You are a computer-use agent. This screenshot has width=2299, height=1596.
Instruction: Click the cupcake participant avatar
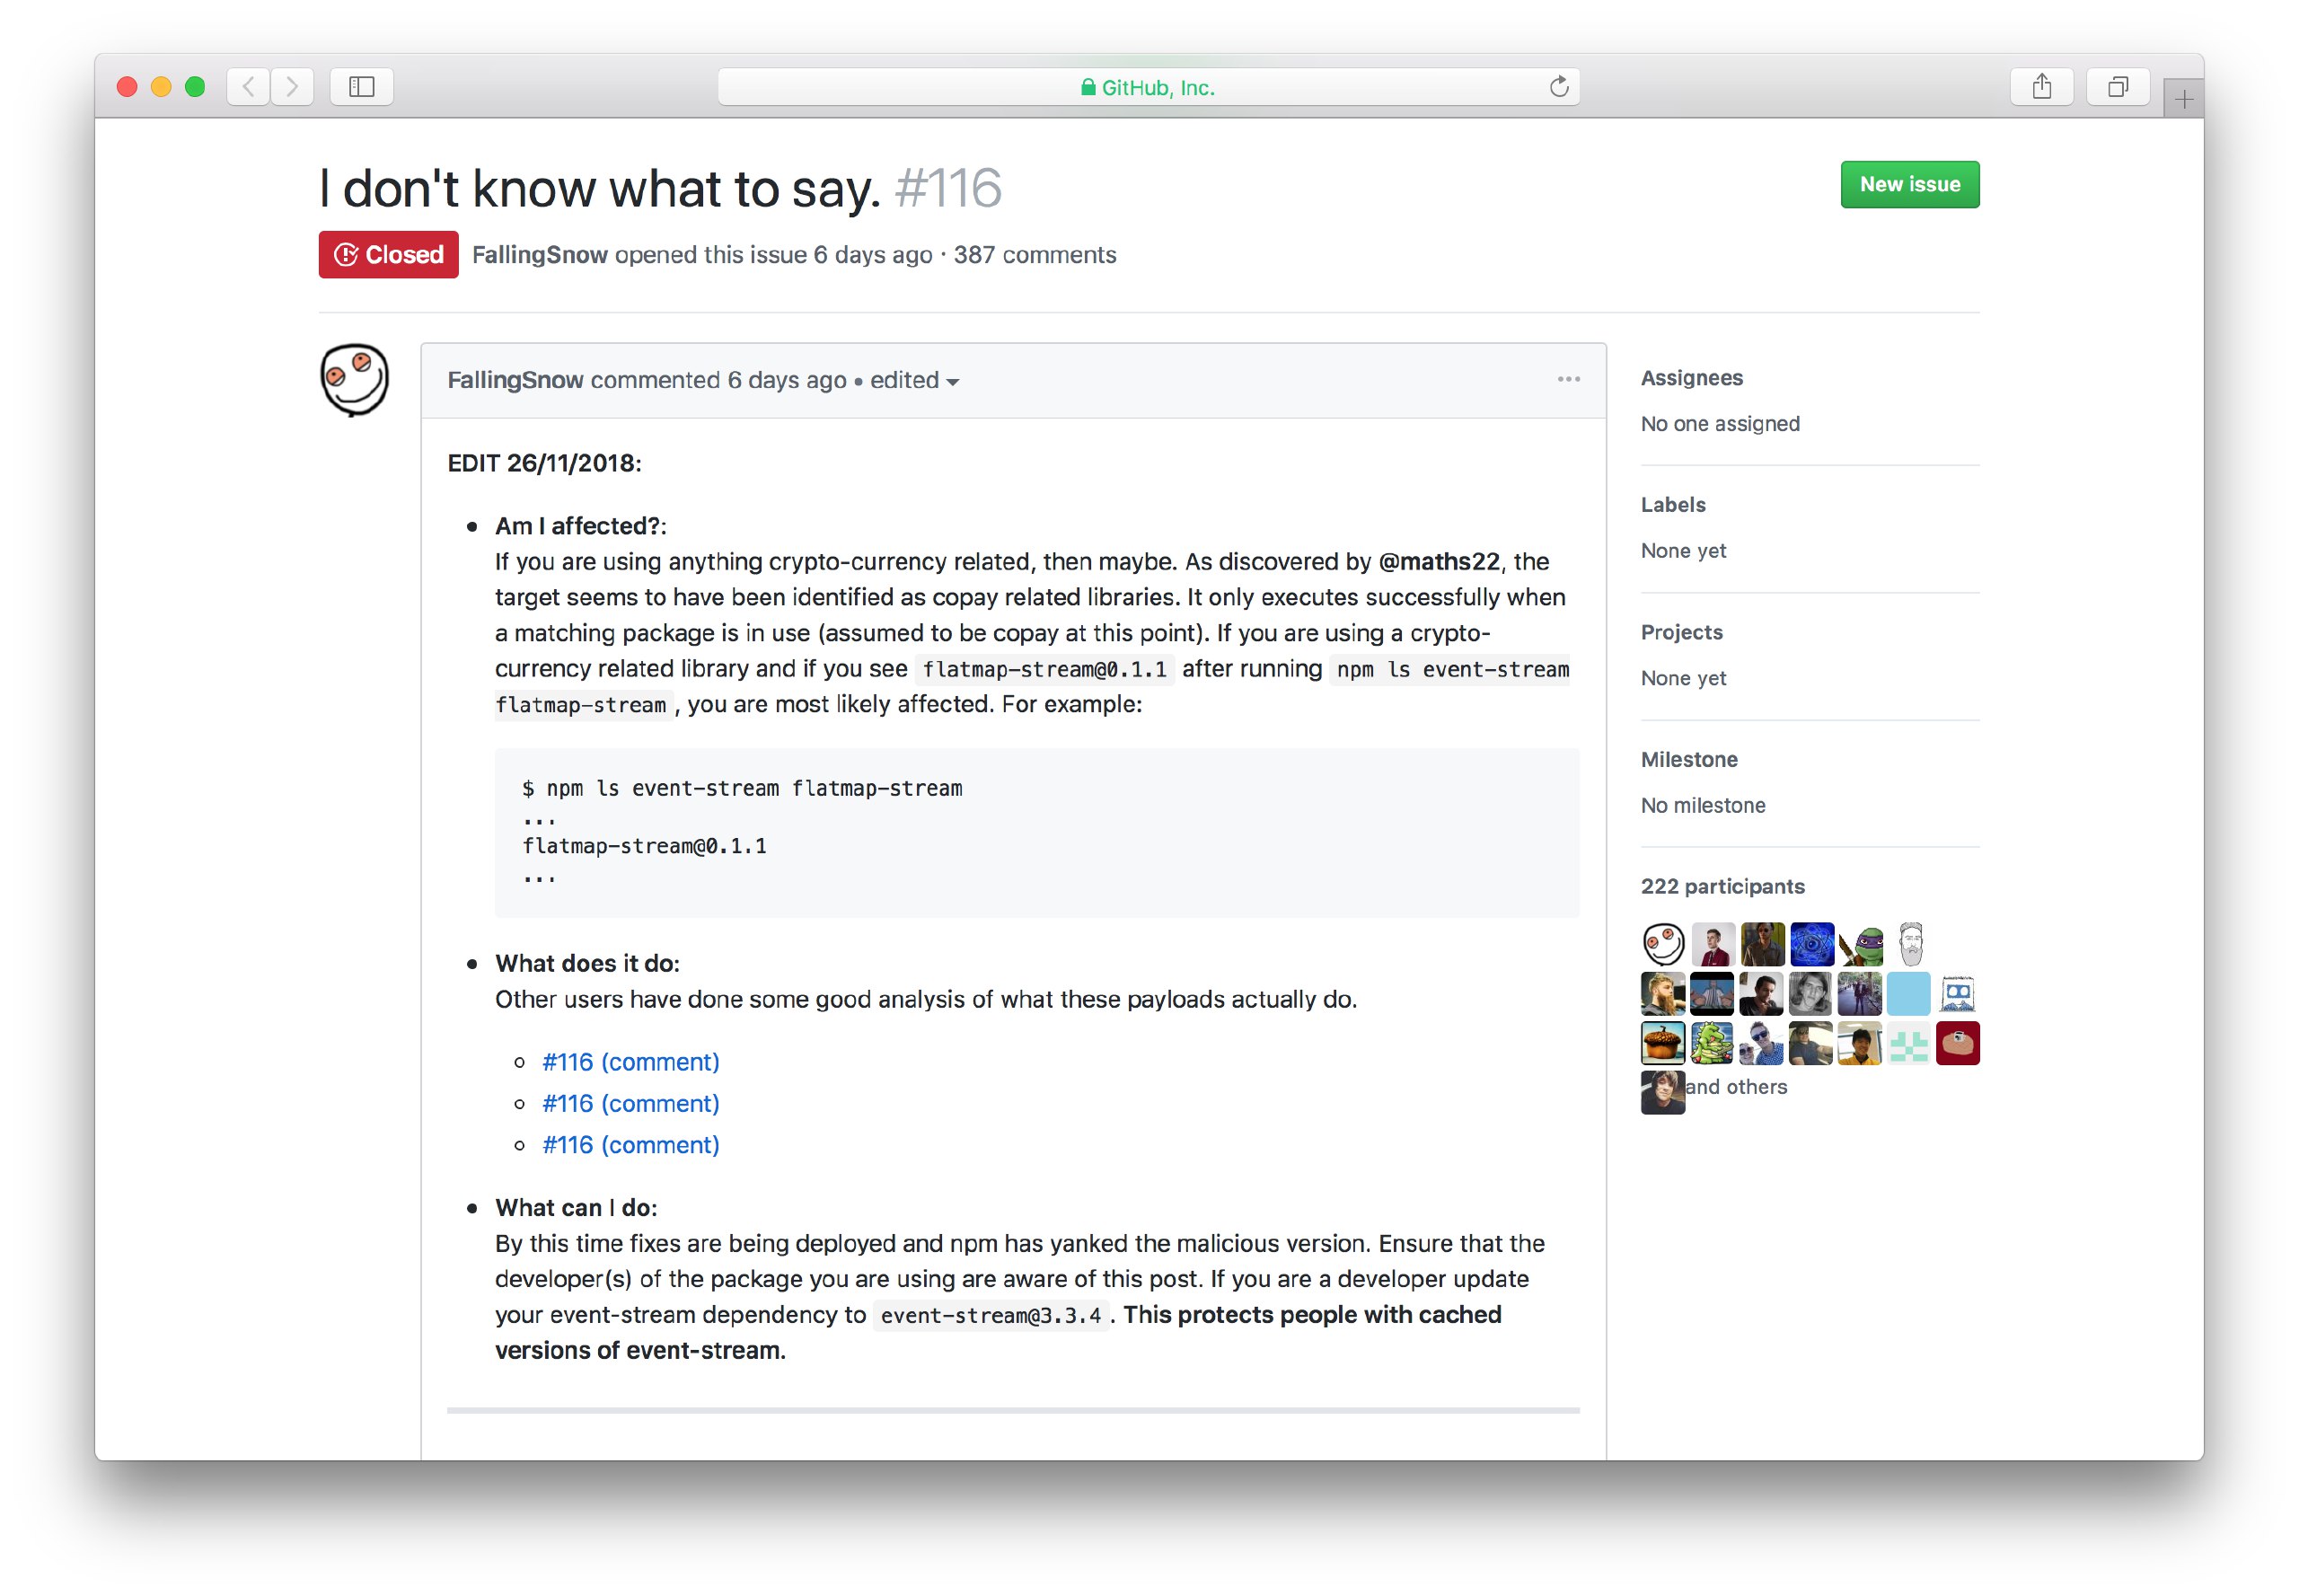pos(1663,1043)
